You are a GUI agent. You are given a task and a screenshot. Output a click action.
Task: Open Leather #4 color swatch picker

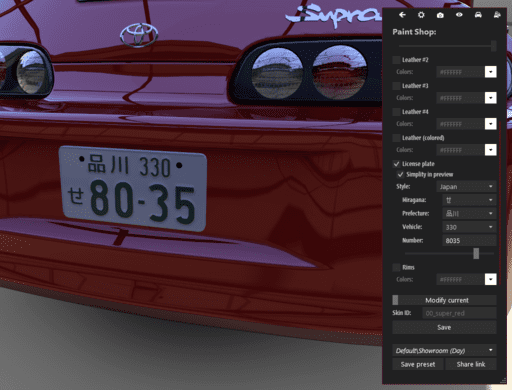[490, 124]
